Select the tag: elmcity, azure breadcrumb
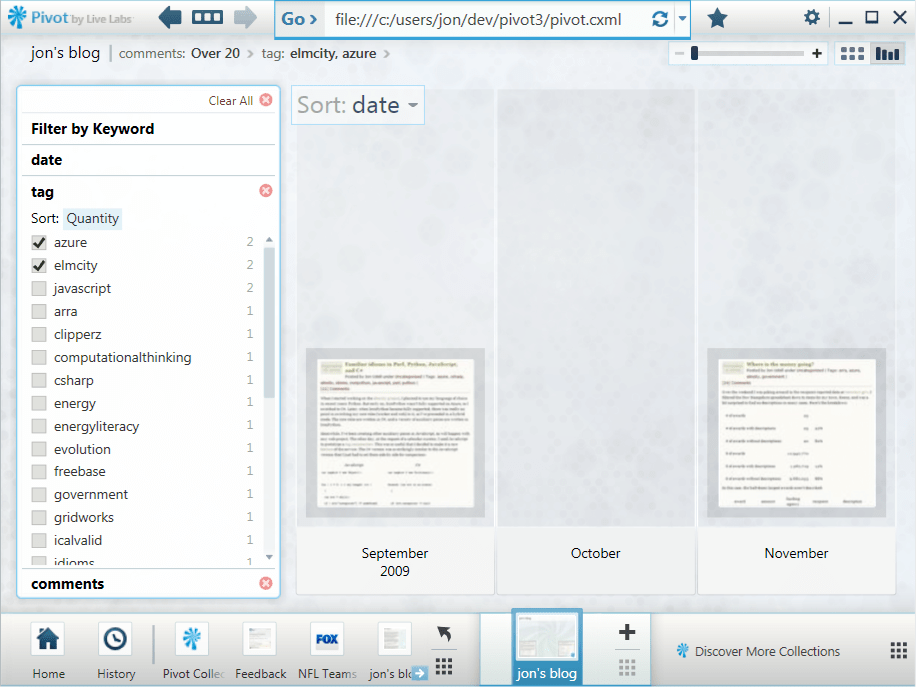Screen dimensions: 916x687 (319, 53)
